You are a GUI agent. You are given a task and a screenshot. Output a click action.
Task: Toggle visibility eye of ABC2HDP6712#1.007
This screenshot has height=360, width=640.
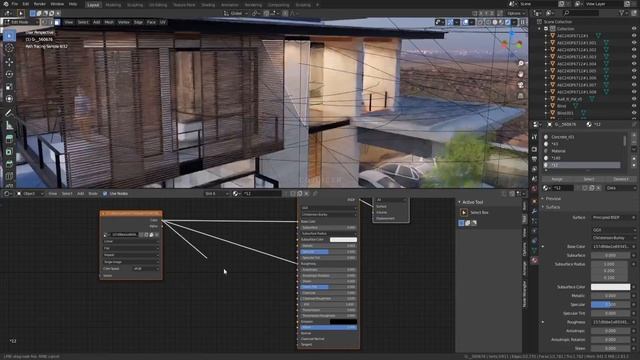[x=634, y=85]
